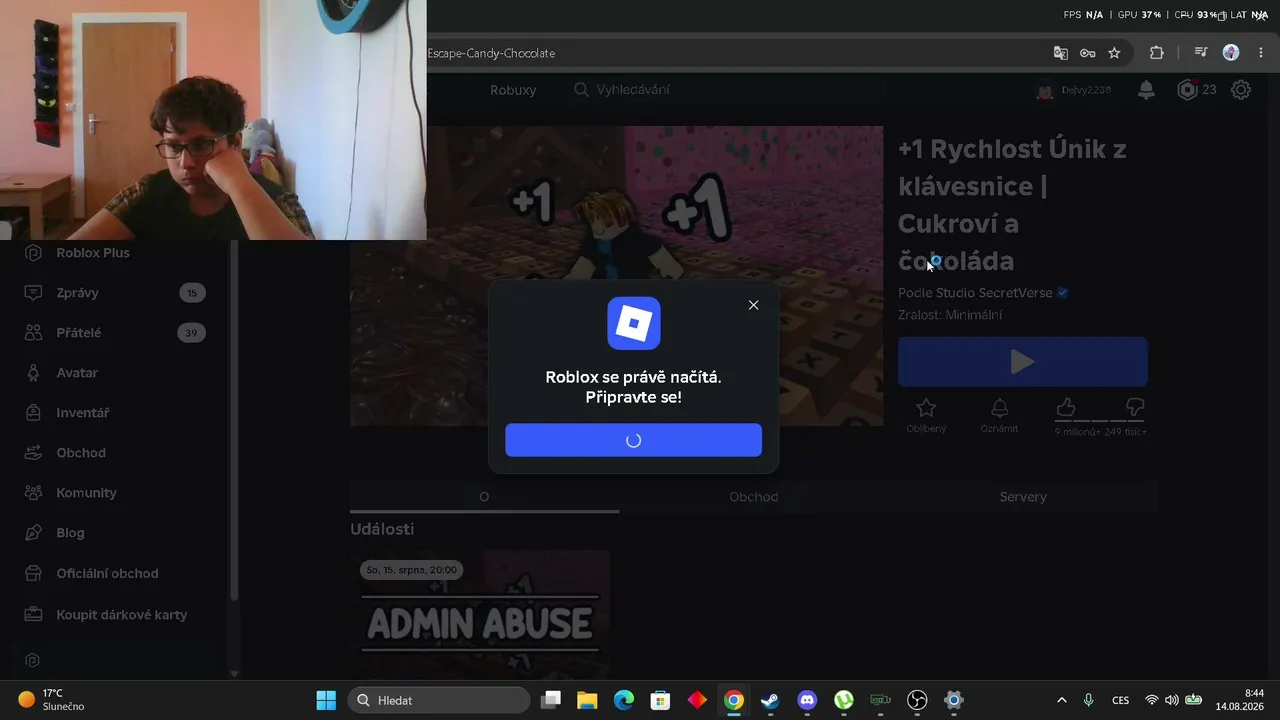
Task: Open Chrome media controls icon
Action: [x=1202, y=53]
